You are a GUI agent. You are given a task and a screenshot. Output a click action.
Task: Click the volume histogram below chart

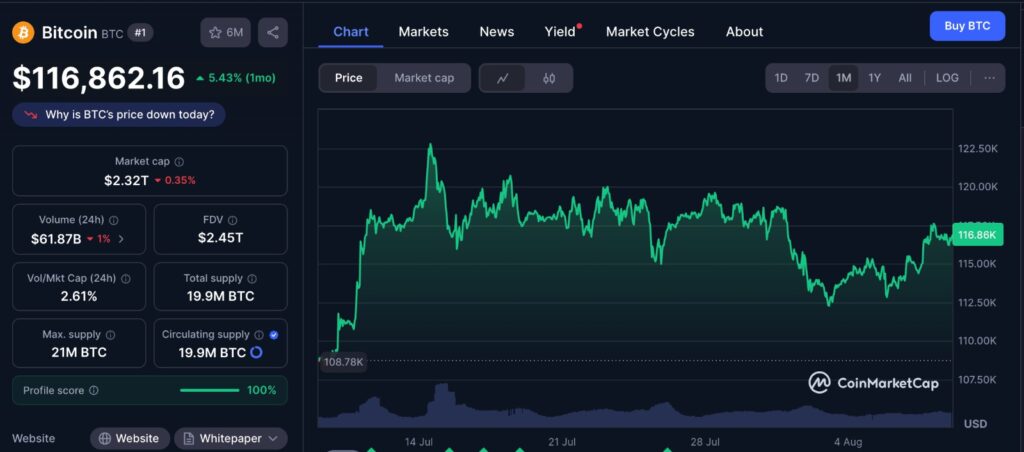click(635, 408)
